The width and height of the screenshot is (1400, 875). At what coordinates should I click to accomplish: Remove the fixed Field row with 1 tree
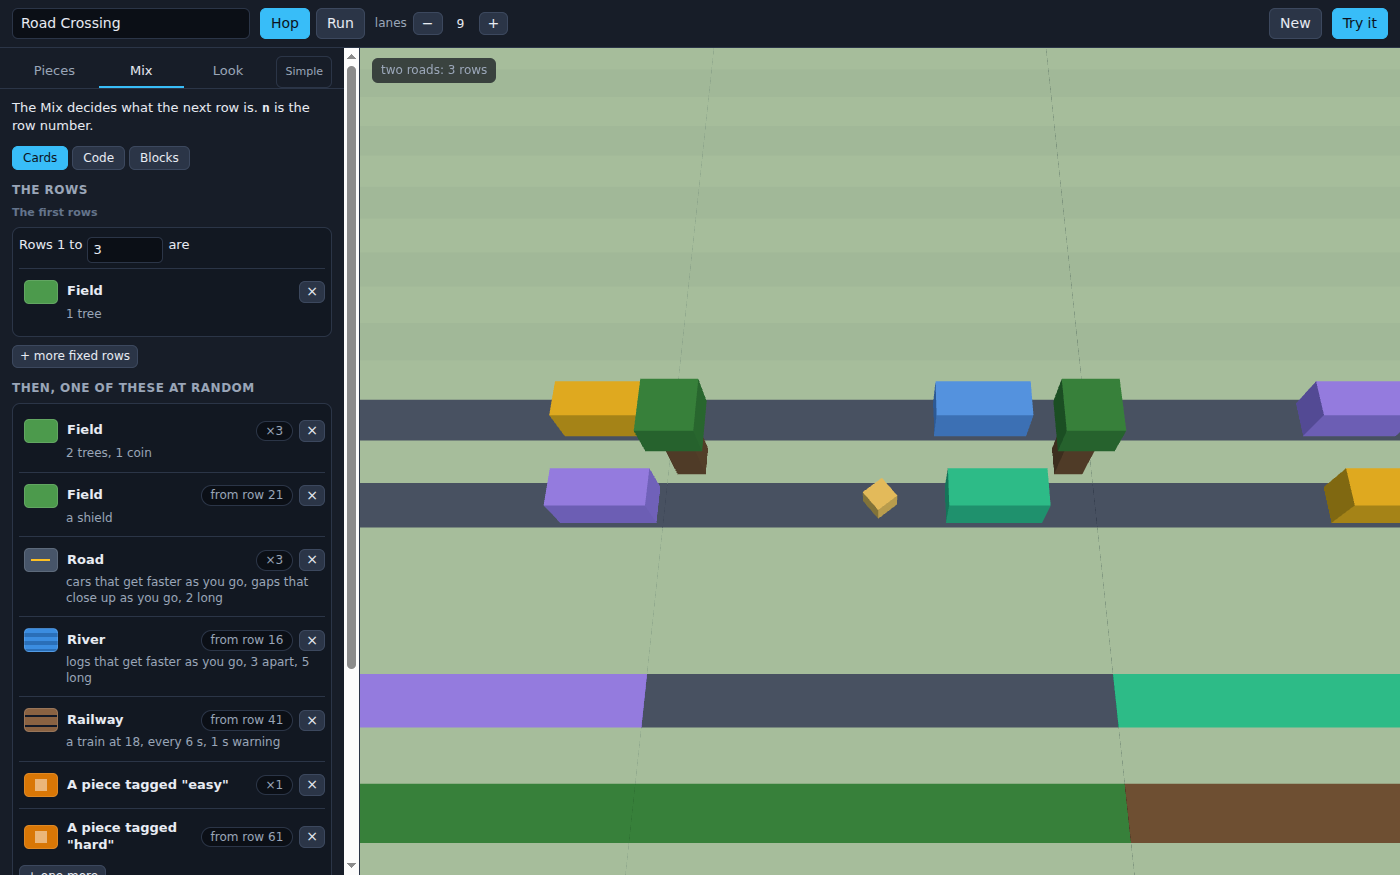tap(312, 292)
